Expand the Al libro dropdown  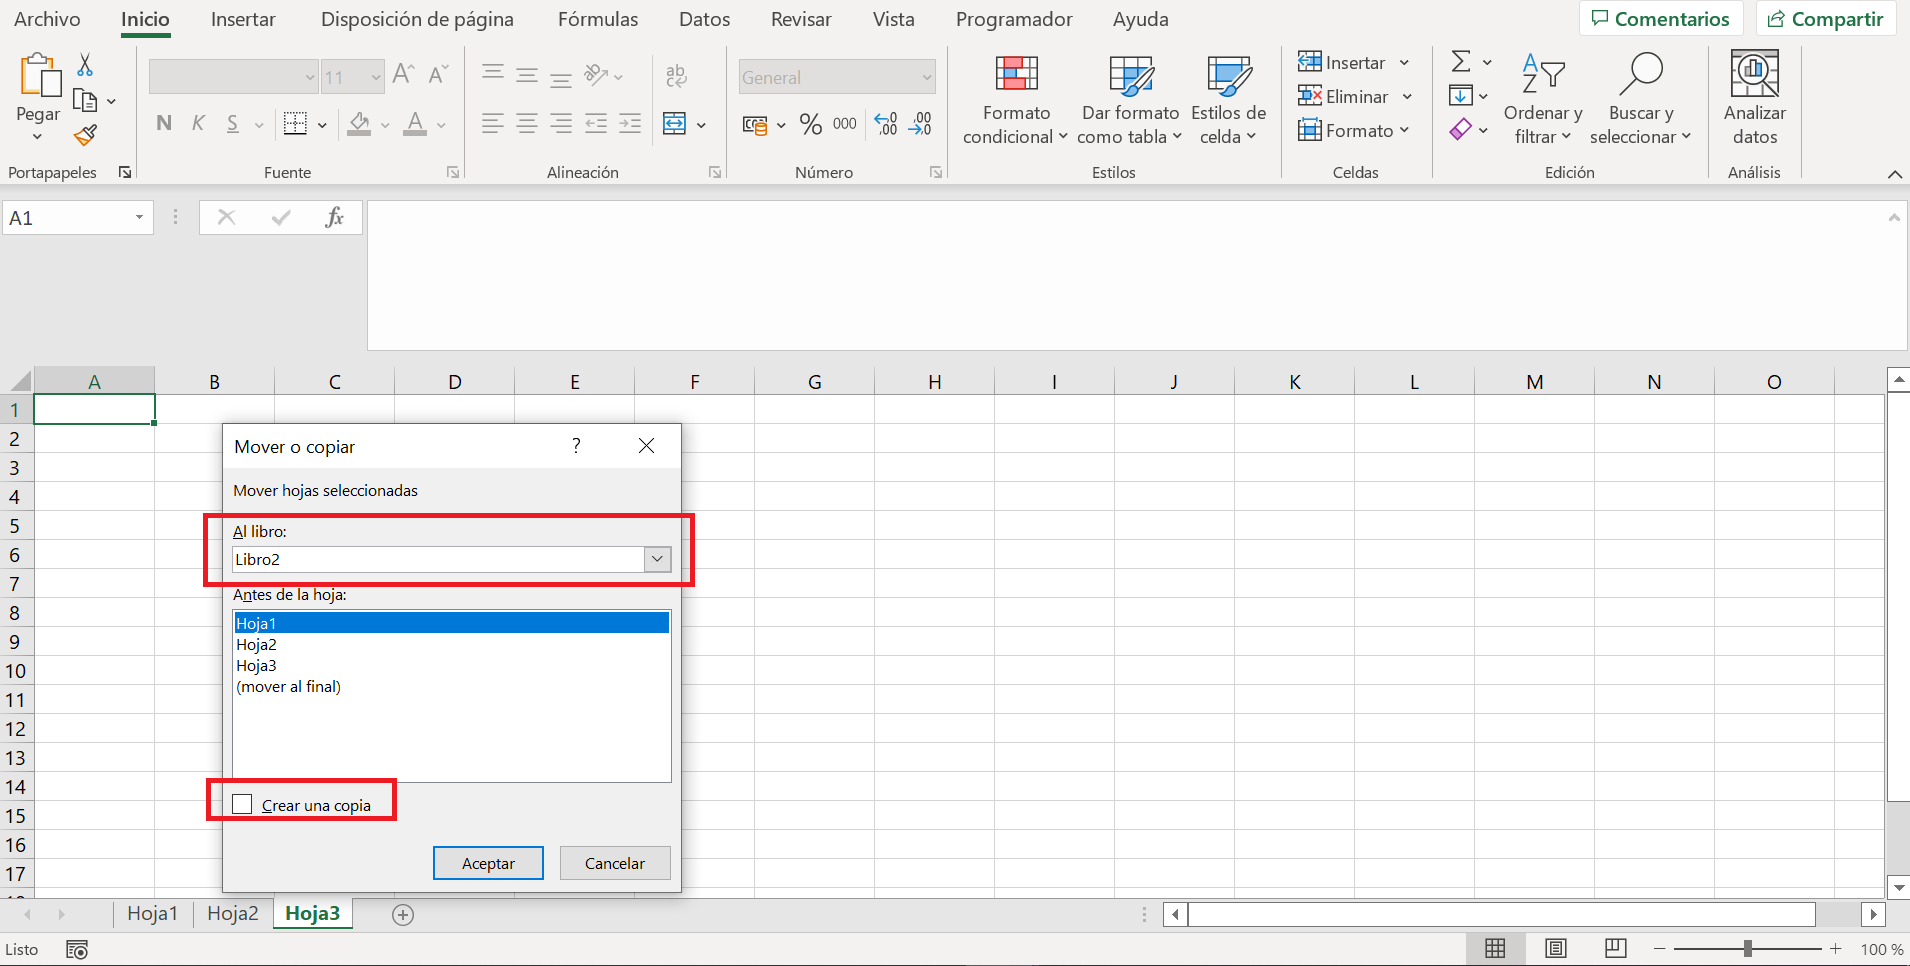pos(657,560)
